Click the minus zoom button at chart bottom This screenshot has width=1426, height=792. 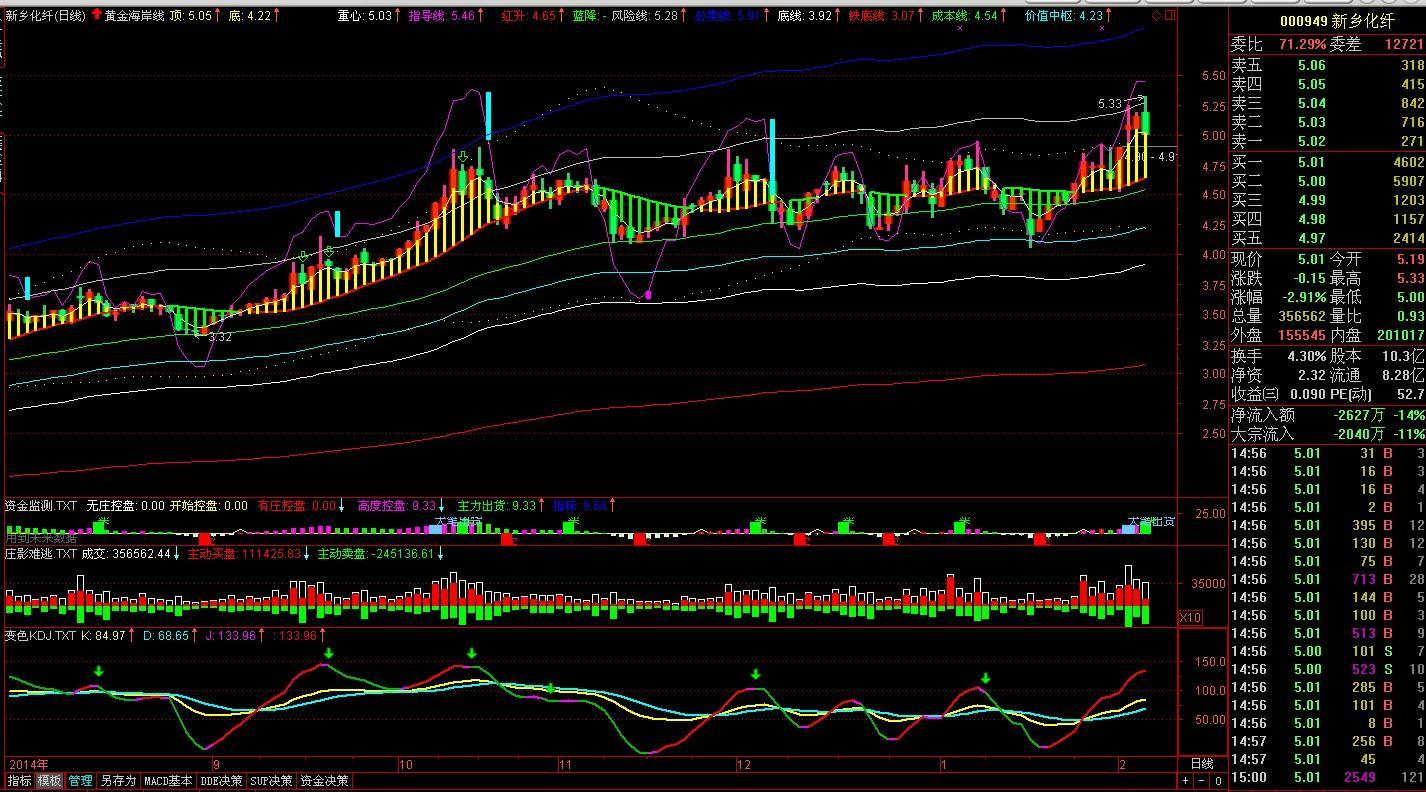tap(1202, 781)
